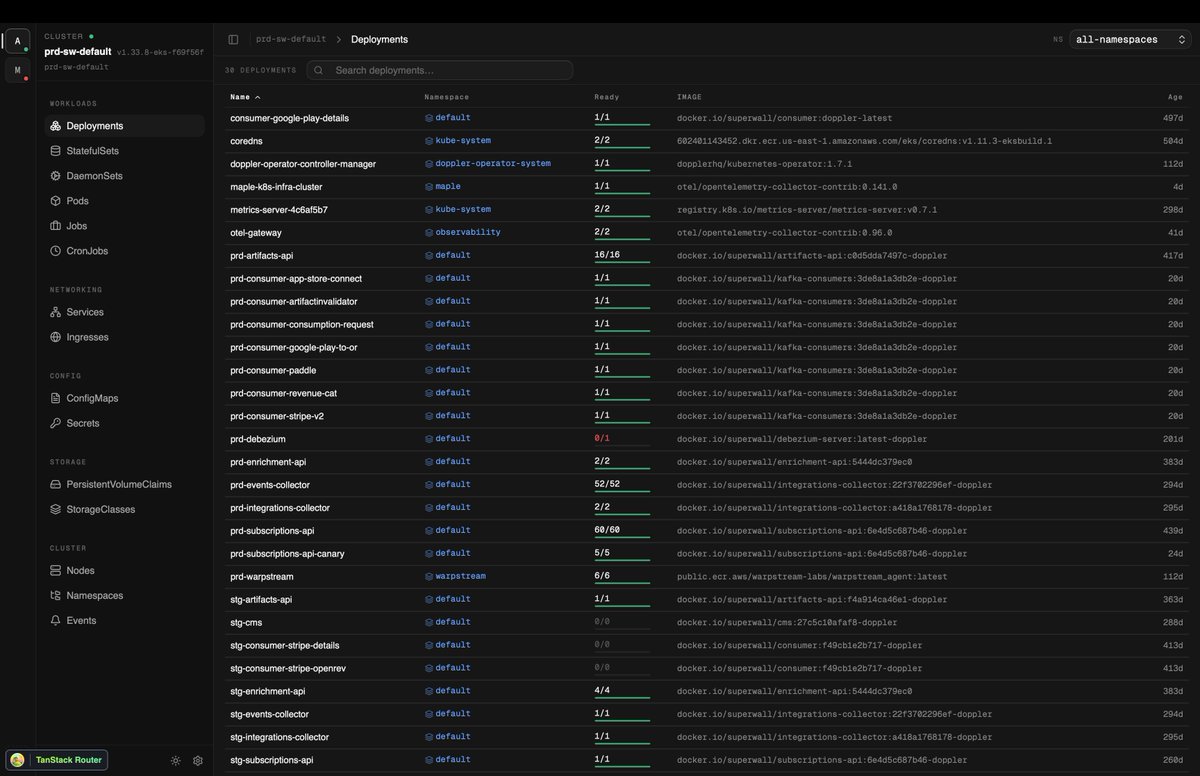Open DaemonSets in the sidebar
Screen dimensions: 1200x776
click(x=125, y=176)
